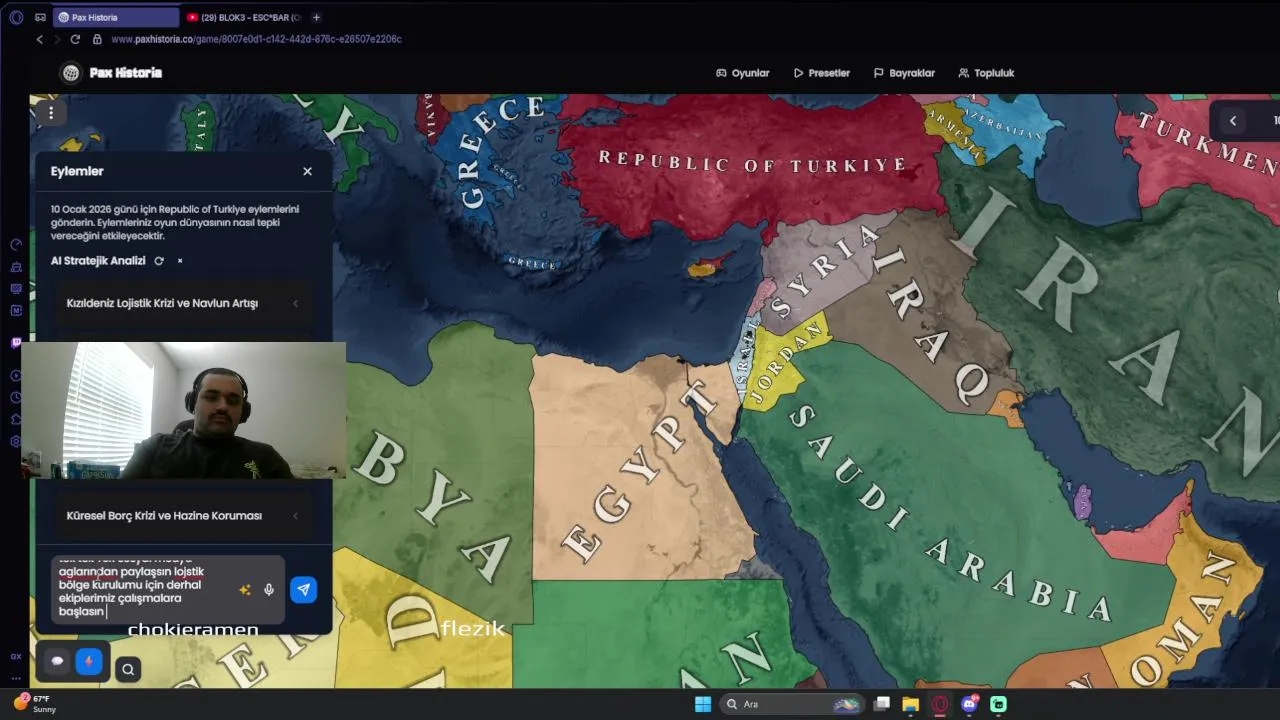Viewport: 1280px width, 720px height.
Task: Open the Topluluk menu
Action: coord(986,73)
